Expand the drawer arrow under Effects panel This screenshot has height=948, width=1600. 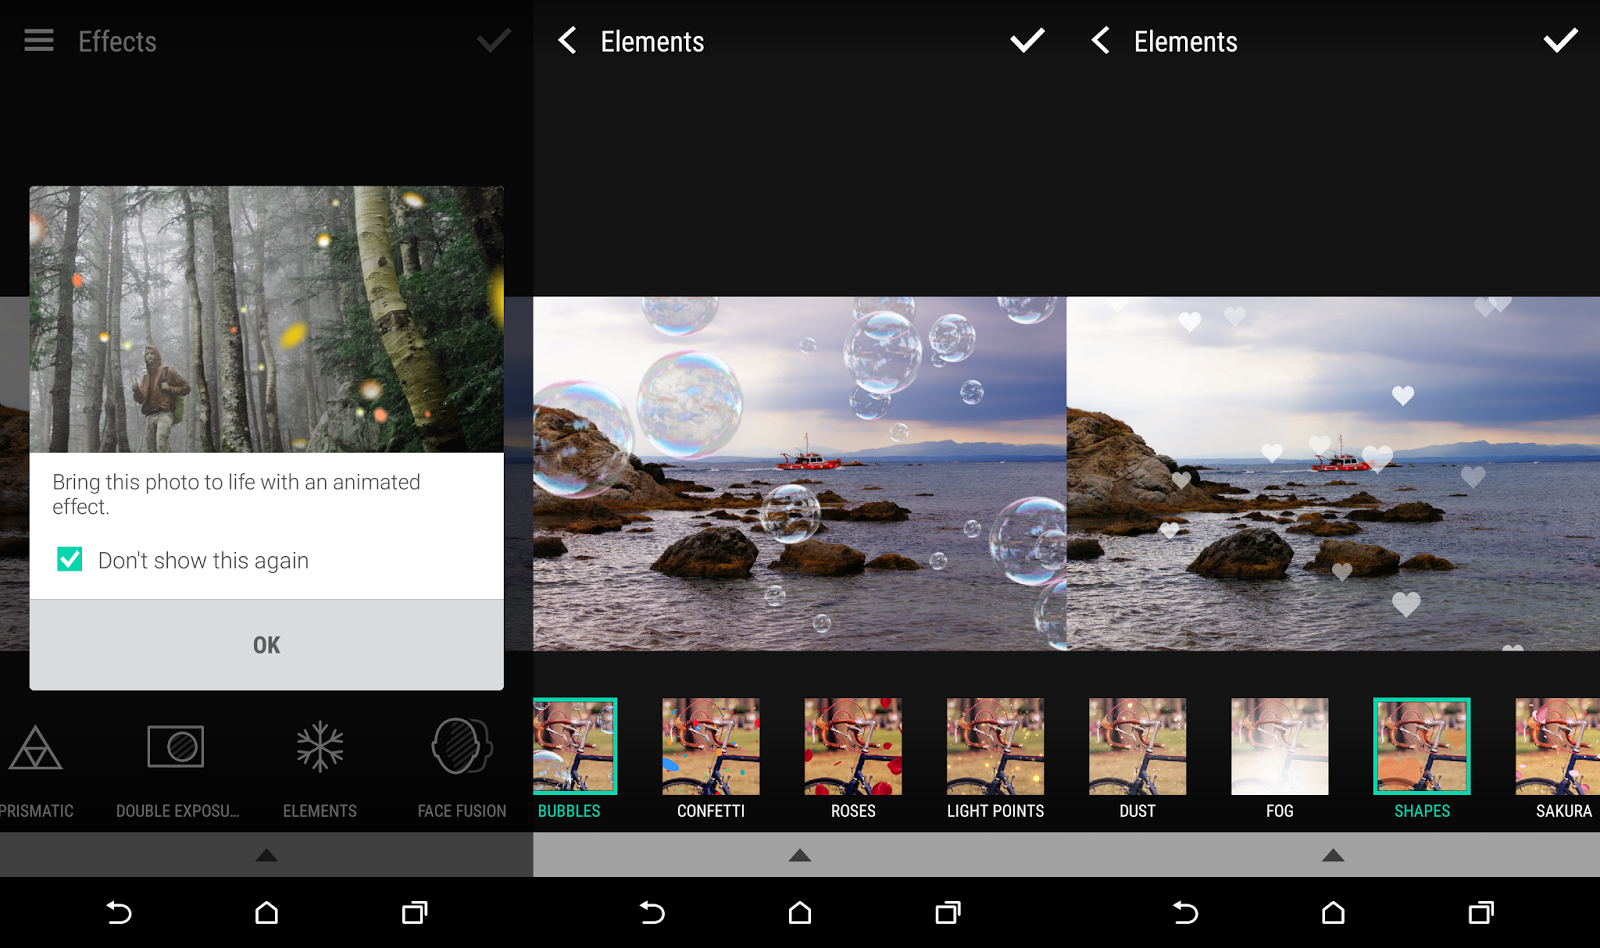(x=266, y=855)
